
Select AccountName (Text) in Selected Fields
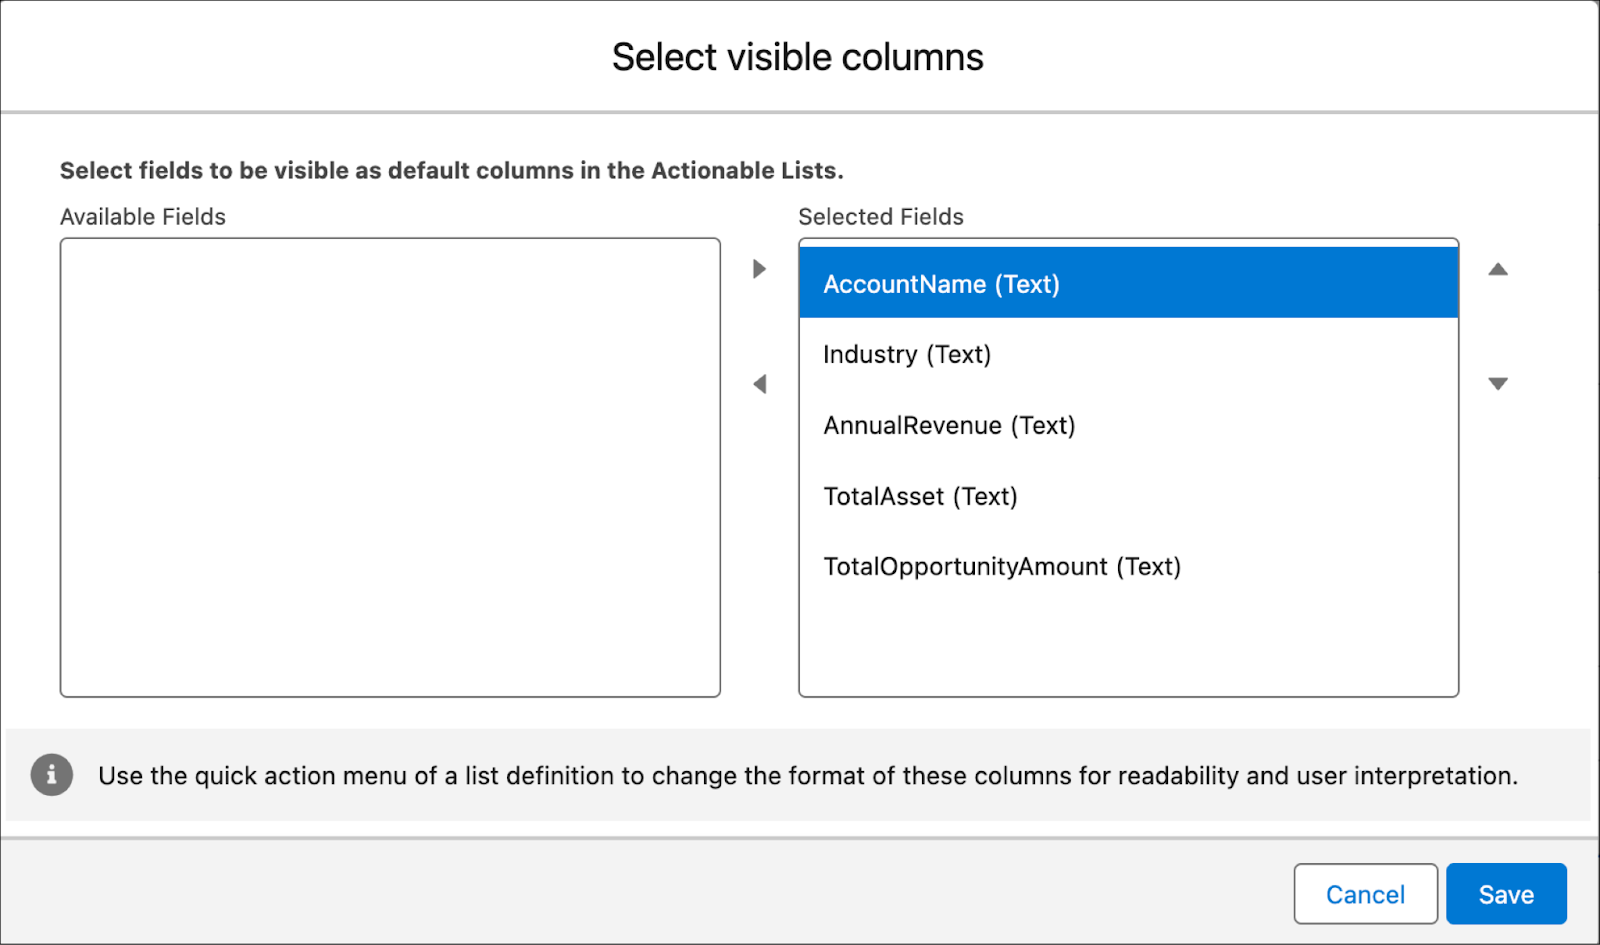click(x=1128, y=283)
